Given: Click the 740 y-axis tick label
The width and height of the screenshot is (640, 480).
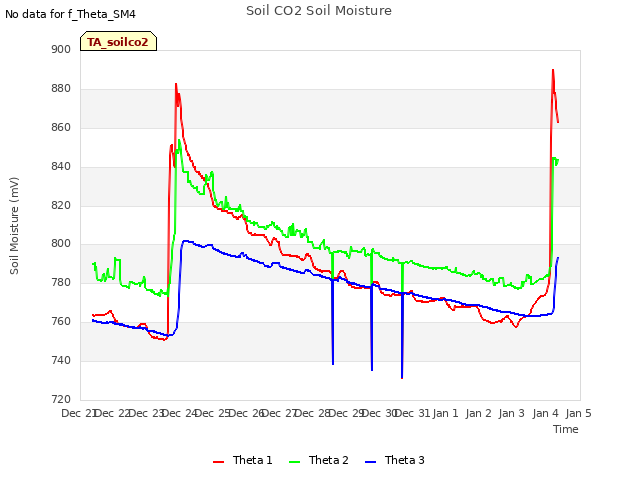Looking at the screenshot, I should coord(61,360).
